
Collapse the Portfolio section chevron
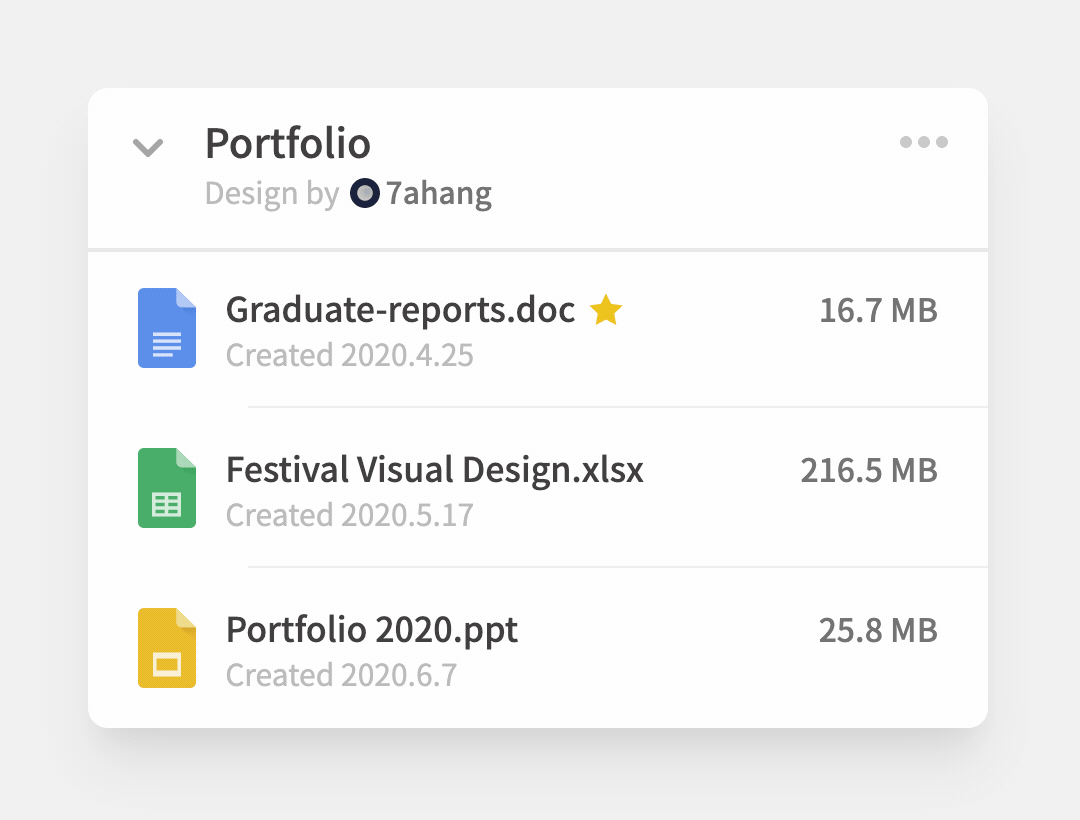click(x=148, y=147)
